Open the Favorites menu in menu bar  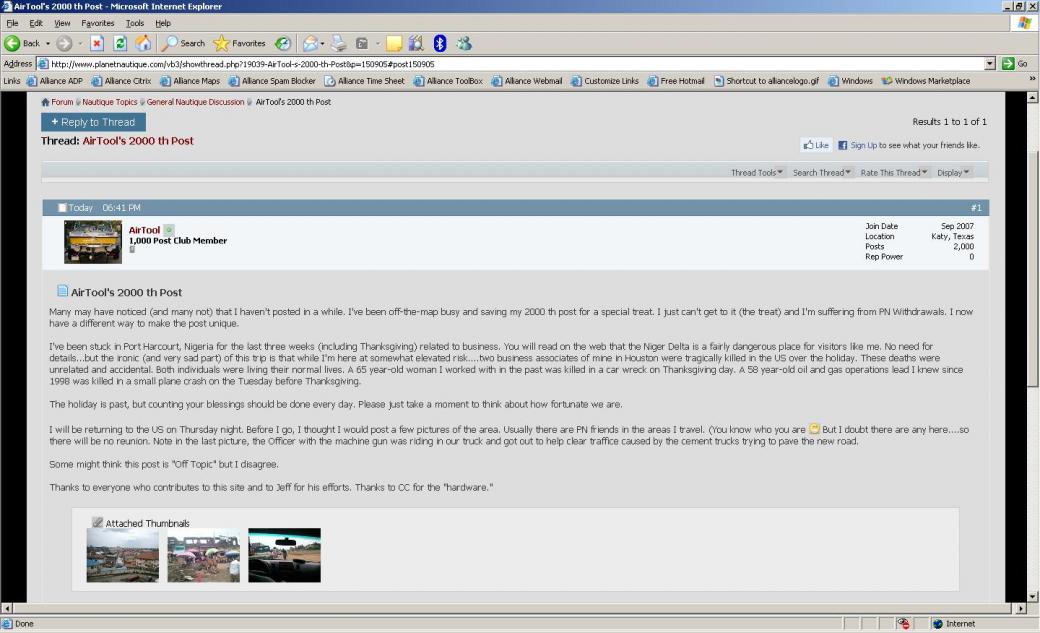(x=98, y=23)
